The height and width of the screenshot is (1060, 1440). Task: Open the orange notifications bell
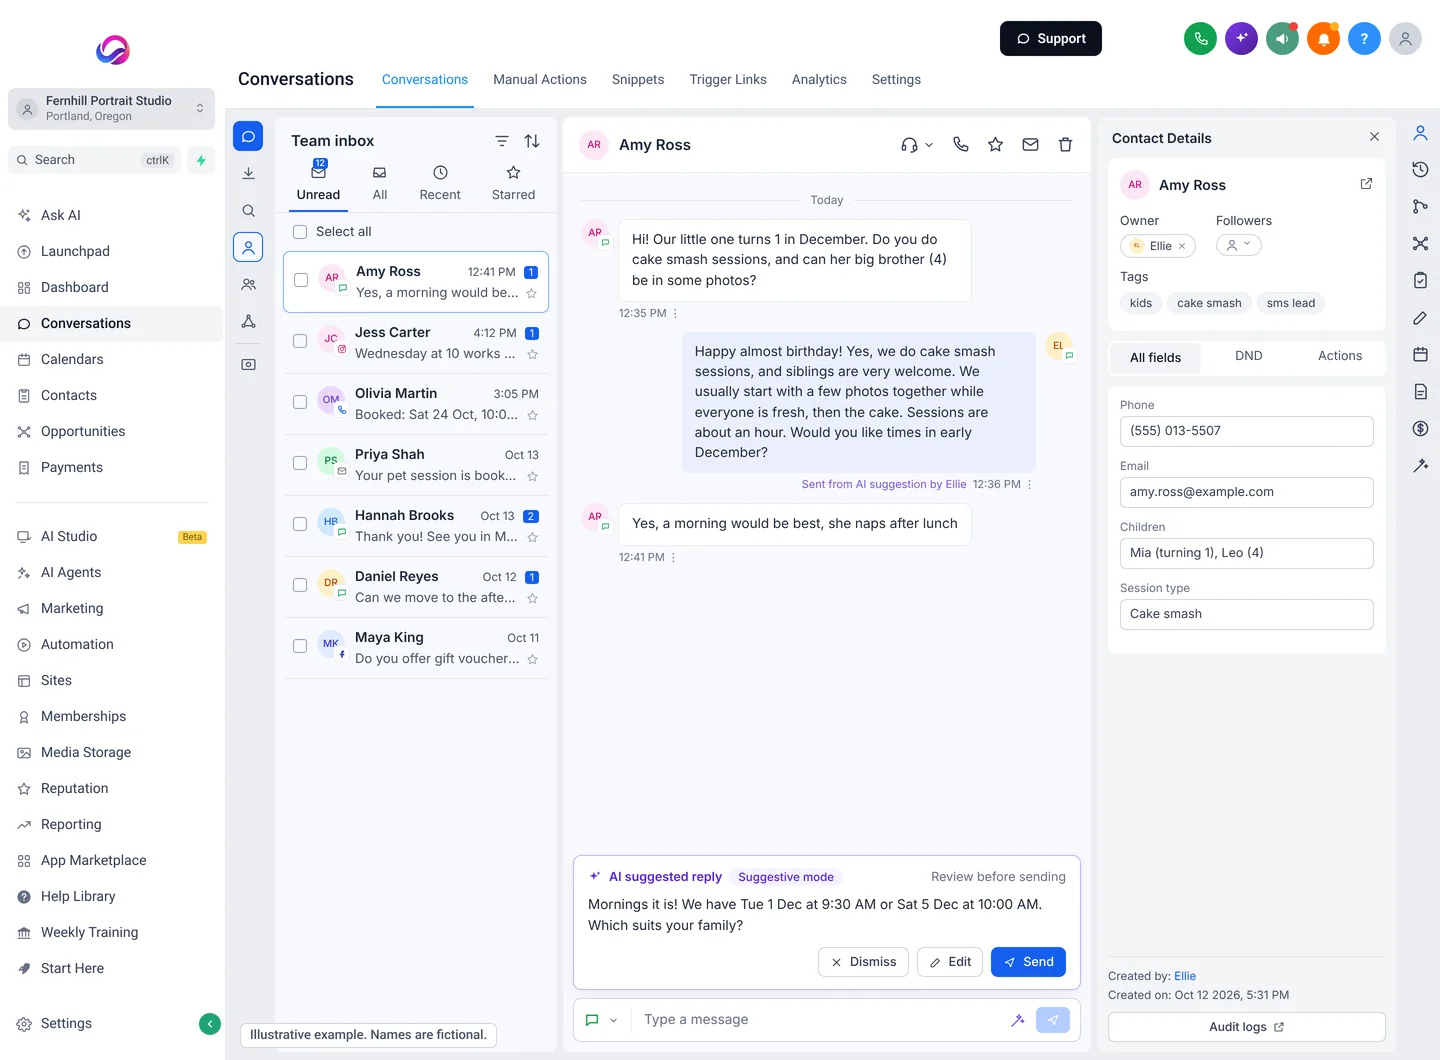point(1323,39)
